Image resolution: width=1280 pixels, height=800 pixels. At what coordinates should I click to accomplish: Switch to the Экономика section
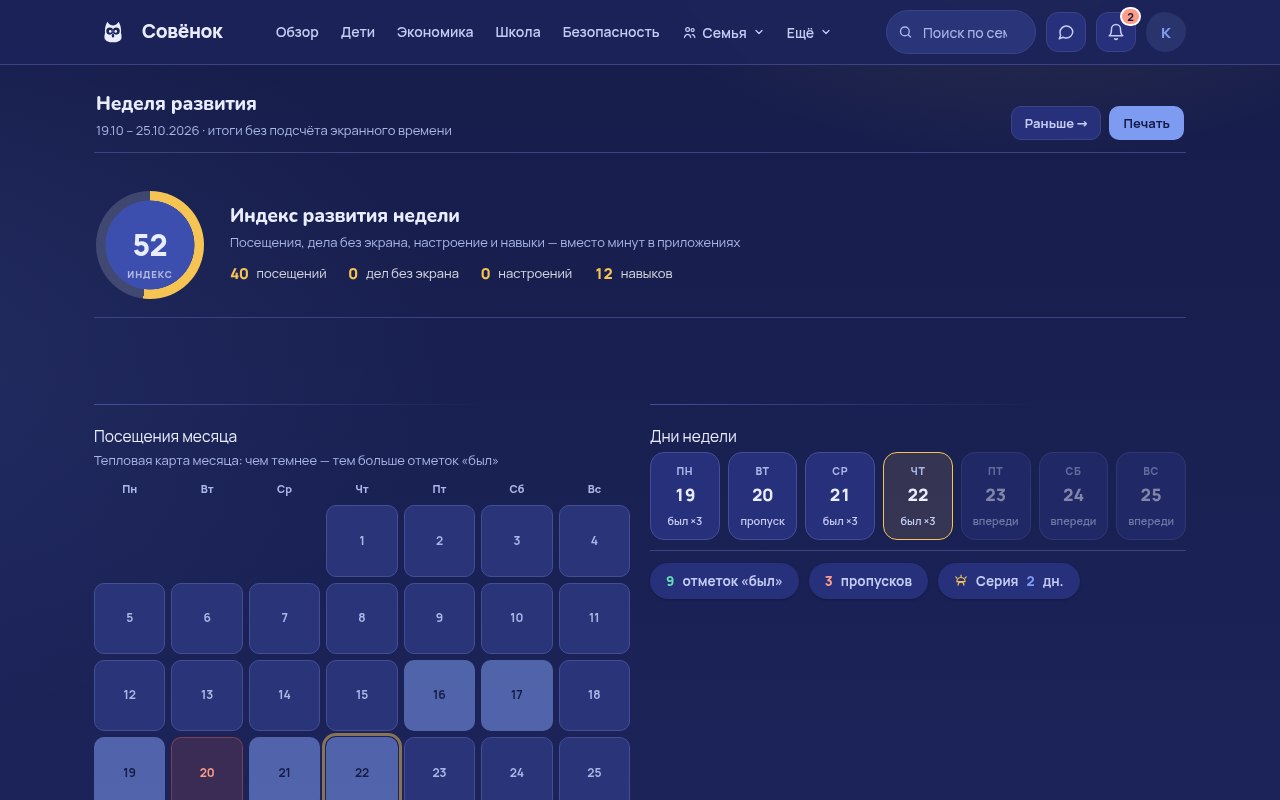[435, 32]
